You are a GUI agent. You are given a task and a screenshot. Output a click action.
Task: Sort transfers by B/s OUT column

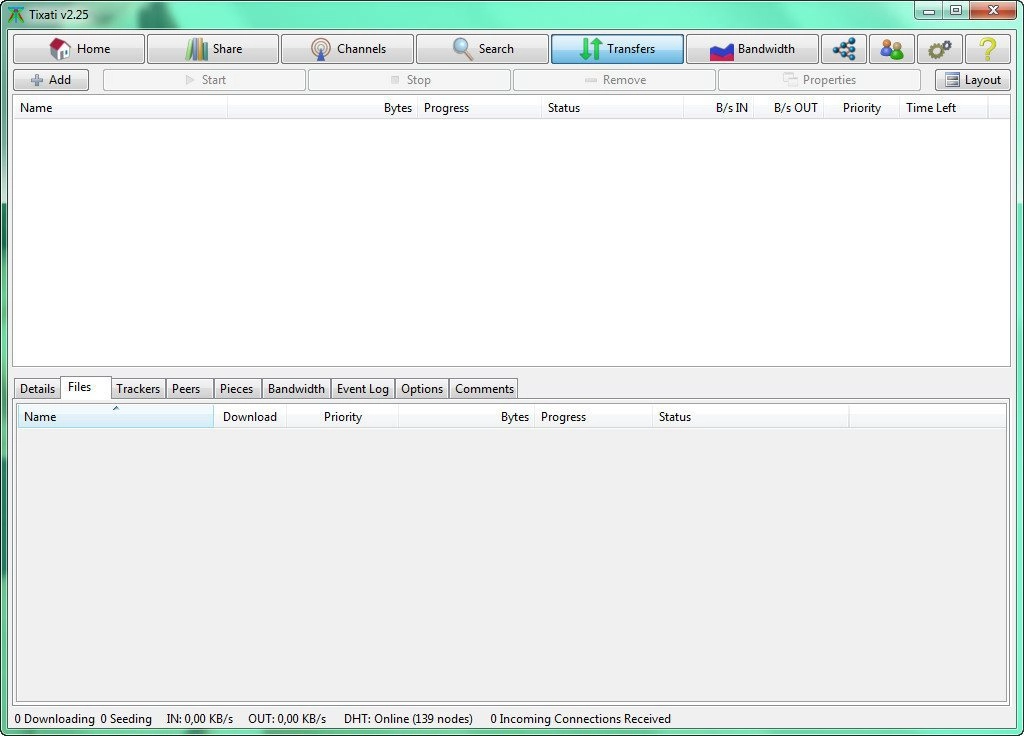(x=788, y=108)
